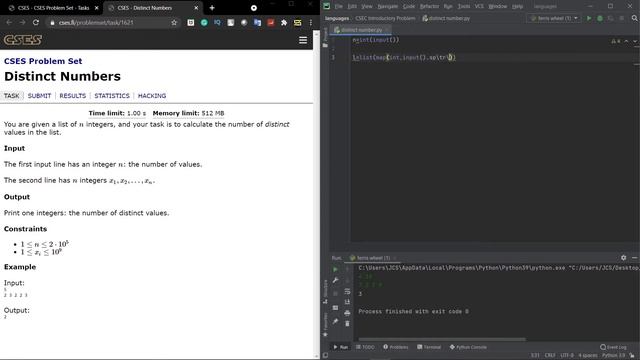Viewport: 640px width, 360px height.
Task: Click the green Run button in PyCharm toolbar
Action: tap(589, 18)
